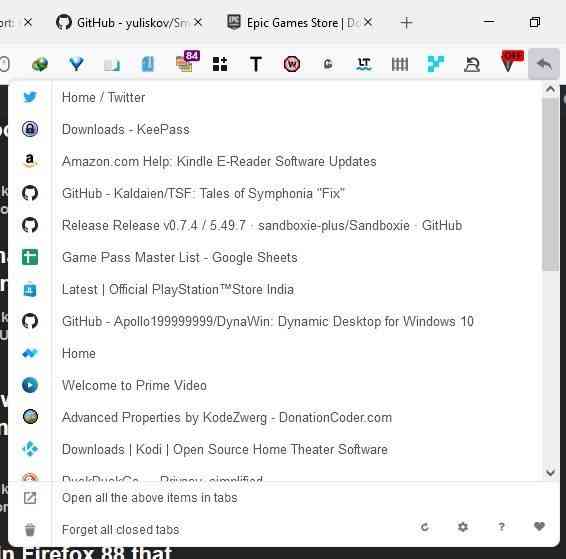Viewport: 566px width, 559px height.
Task: Click the small G extension icon
Action: 328,64
